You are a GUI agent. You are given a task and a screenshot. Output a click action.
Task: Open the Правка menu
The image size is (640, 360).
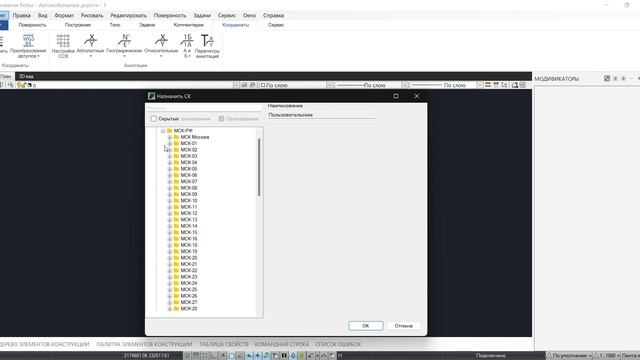(22, 15)
